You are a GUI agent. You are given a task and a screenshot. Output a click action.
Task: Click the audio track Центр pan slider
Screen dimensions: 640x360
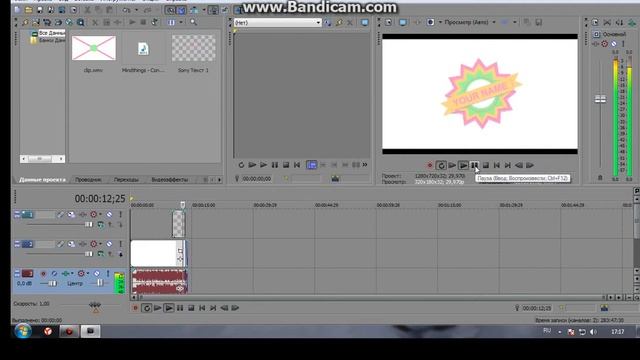99,283
